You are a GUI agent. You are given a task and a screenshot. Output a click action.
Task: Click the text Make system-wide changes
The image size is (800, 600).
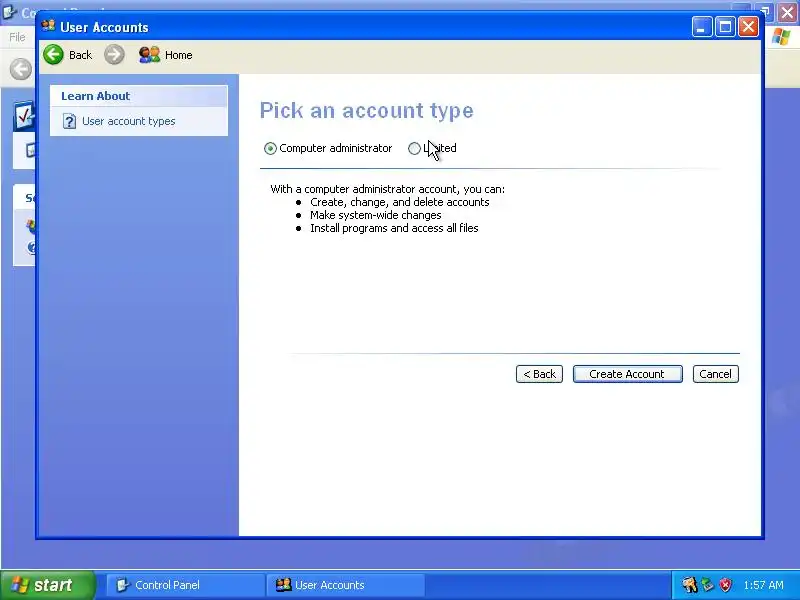(376, 215)
